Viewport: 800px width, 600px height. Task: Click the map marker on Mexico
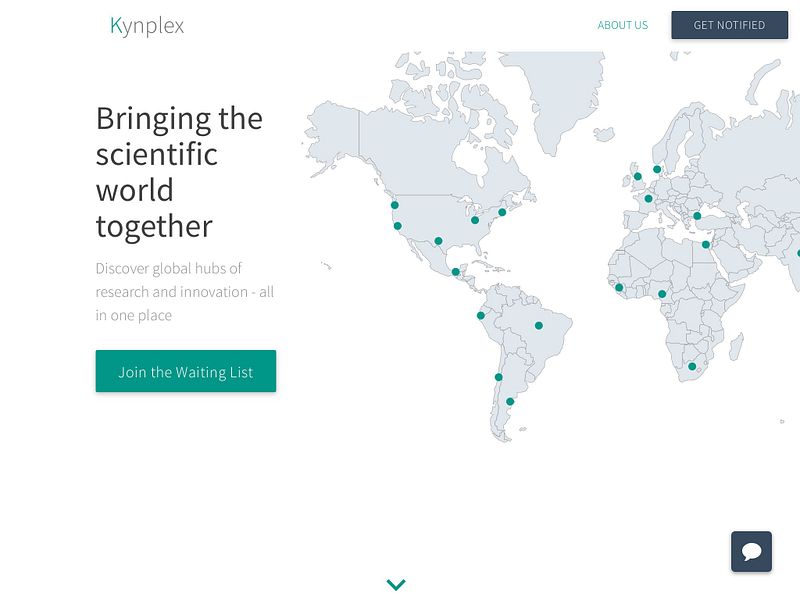coord(455,271)
